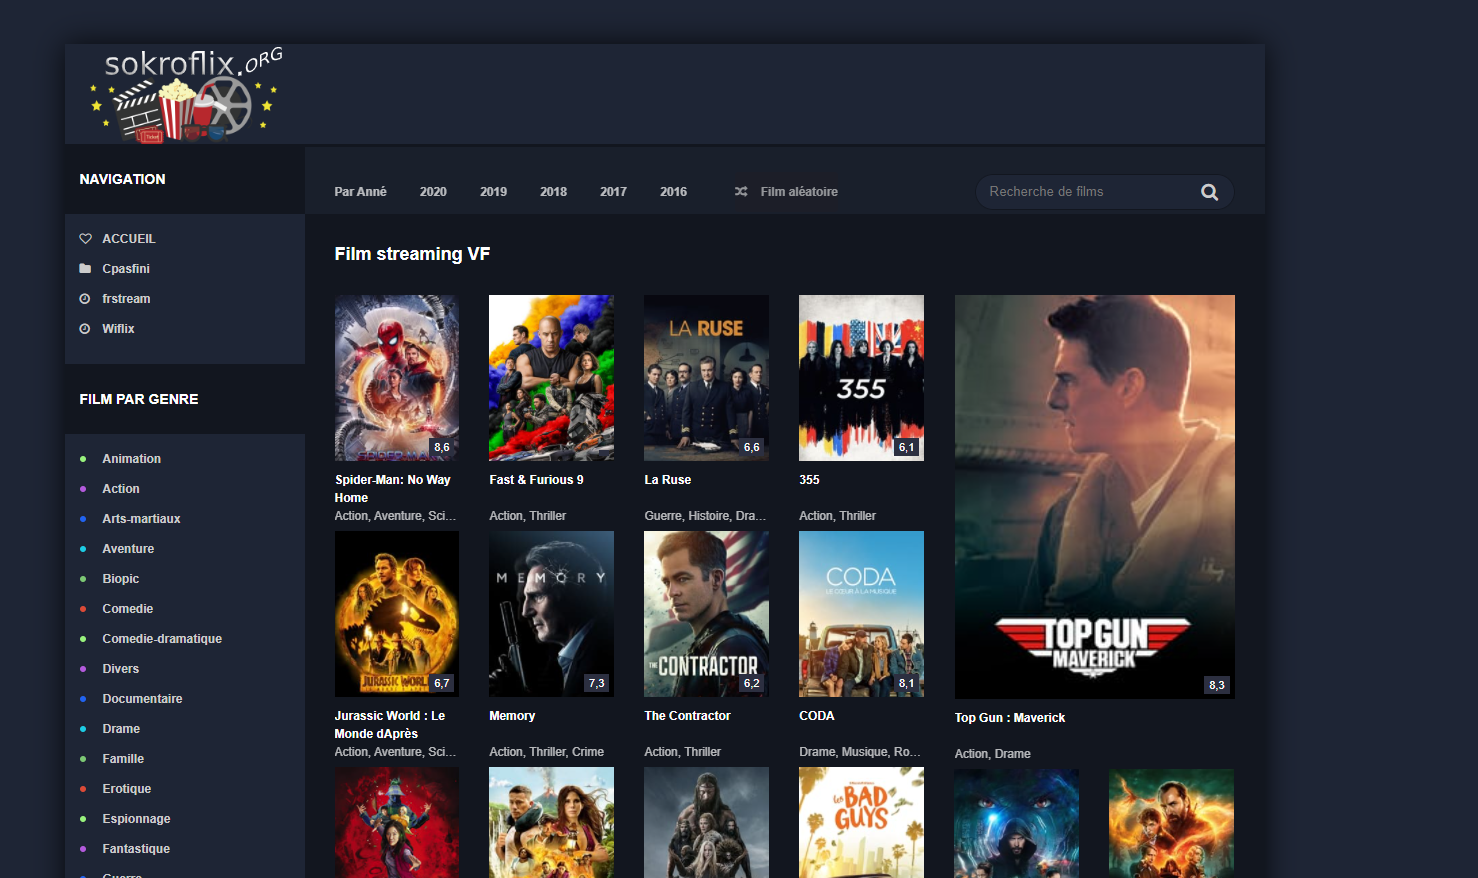Select the Famille genre
Viewport: 1478px width, 878px height.
123,759
